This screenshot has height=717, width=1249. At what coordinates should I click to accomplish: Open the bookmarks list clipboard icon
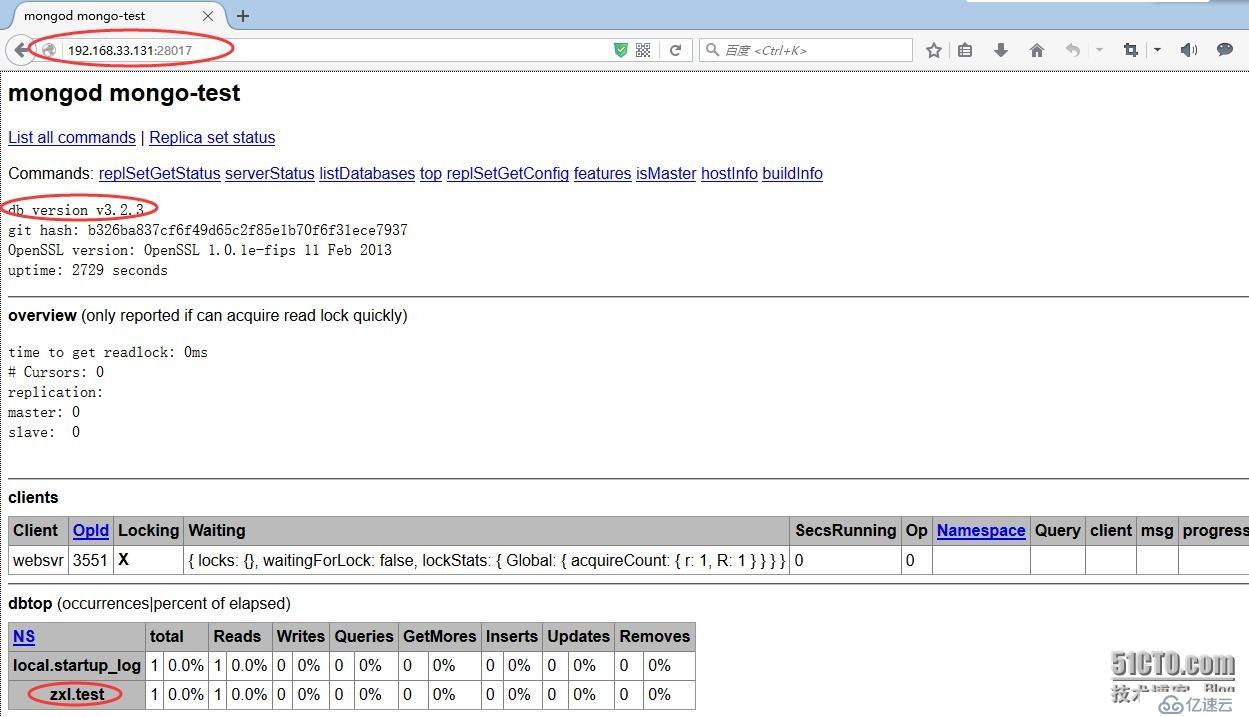click(x=965, y=50)
